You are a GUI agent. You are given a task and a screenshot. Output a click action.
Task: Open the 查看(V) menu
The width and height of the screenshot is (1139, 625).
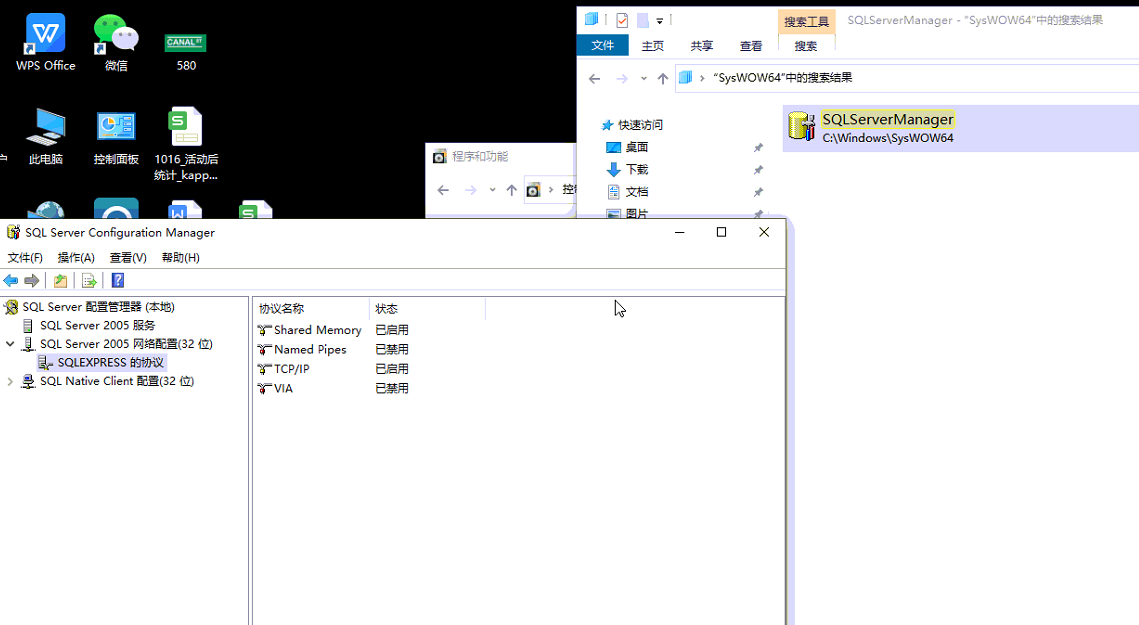(x=128, y=257)
